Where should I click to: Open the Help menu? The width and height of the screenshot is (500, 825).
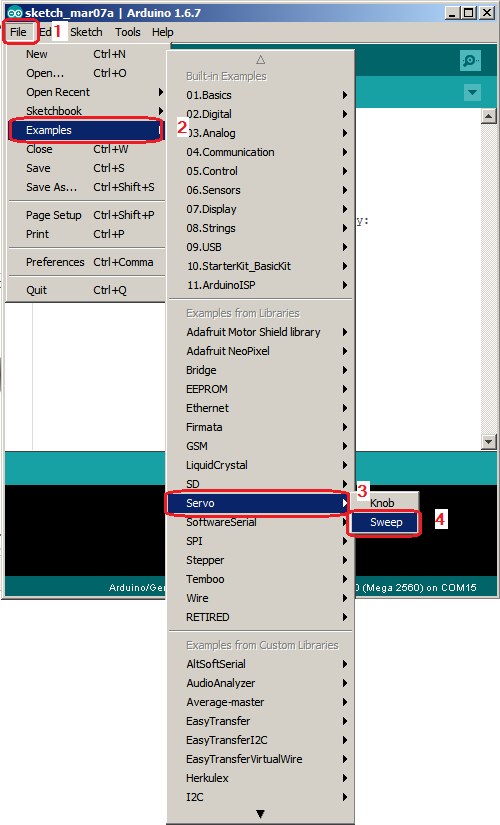[x=163, y=32]
